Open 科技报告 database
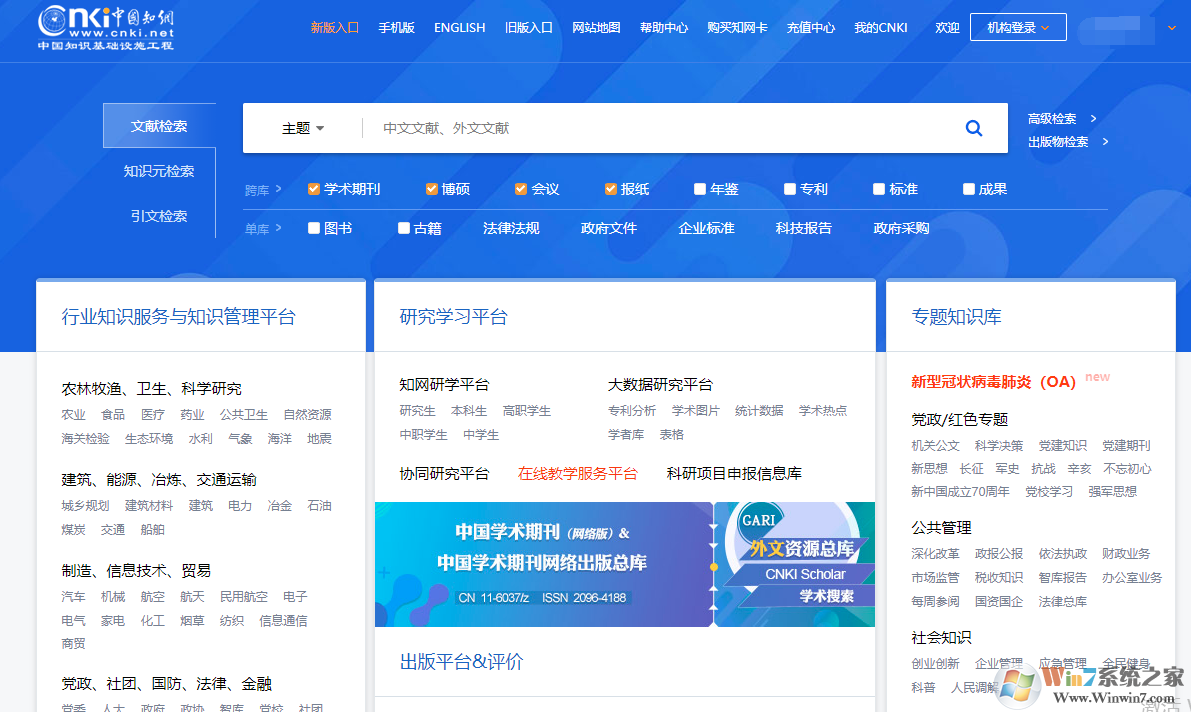 804,228
